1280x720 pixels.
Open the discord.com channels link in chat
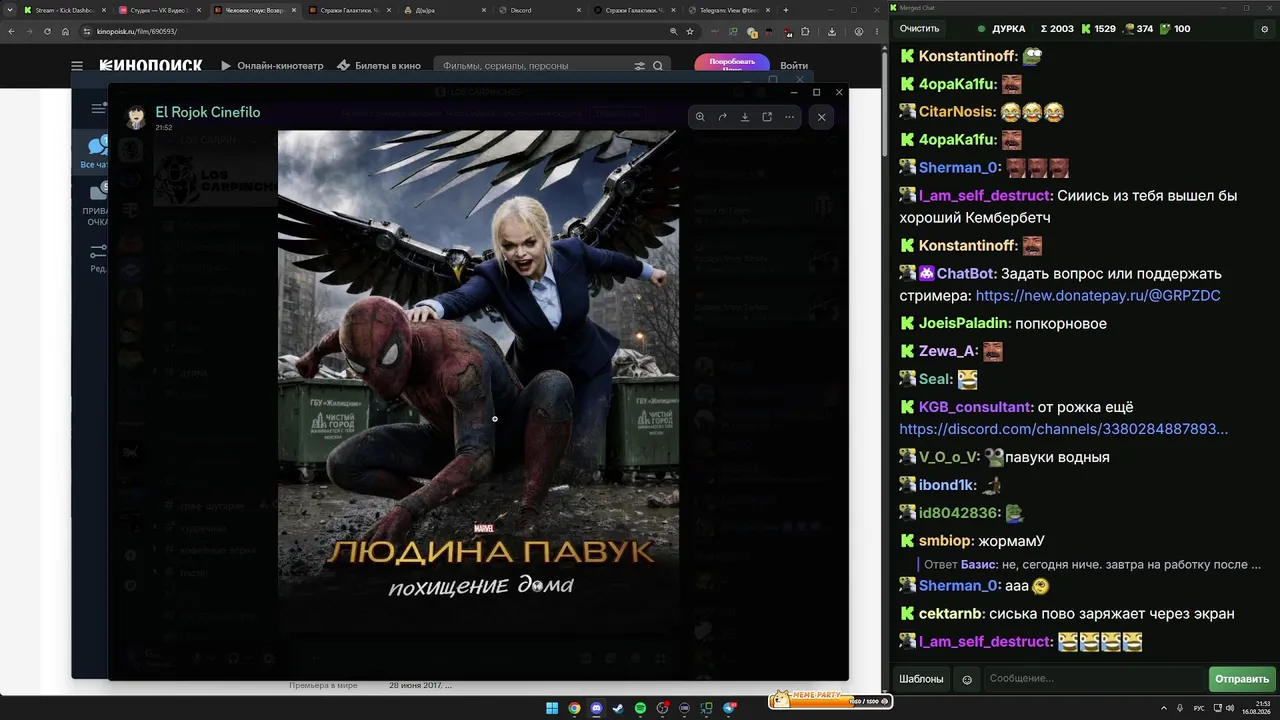(1063, 429)
